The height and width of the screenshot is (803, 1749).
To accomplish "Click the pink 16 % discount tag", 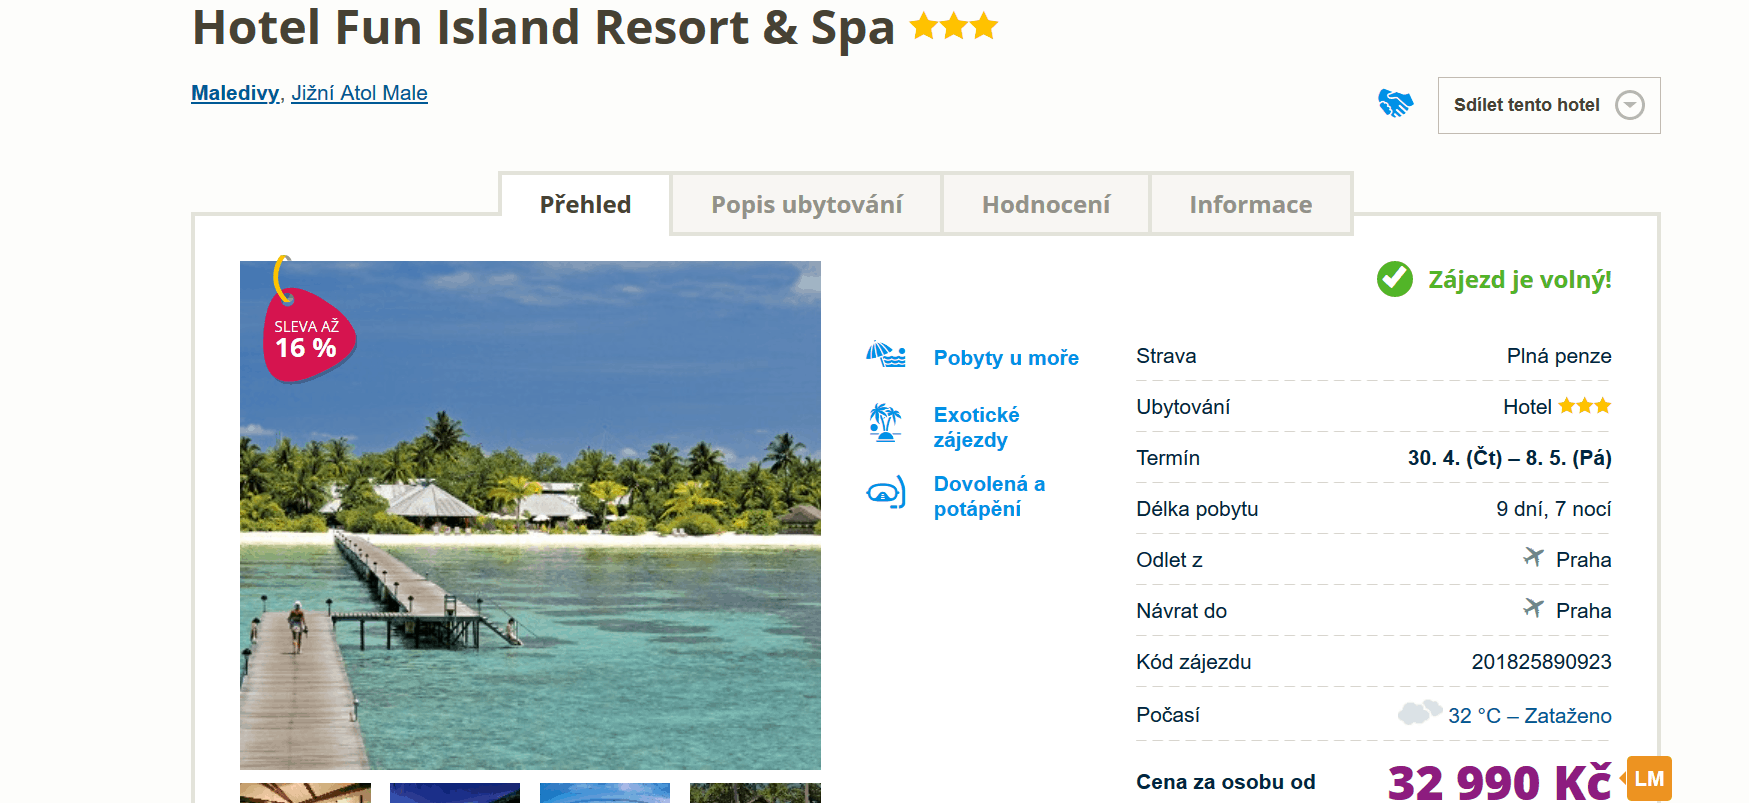I will (307, 338).
